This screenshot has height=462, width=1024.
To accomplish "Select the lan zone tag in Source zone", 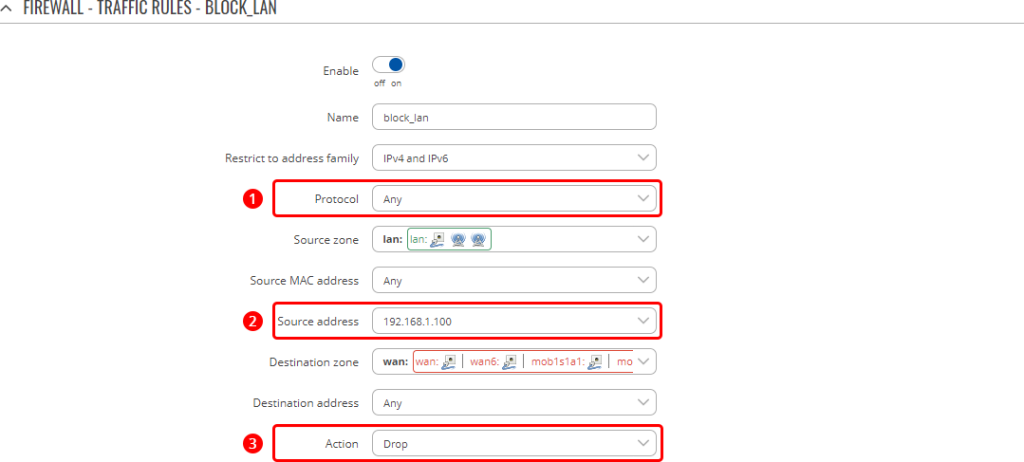I will [449, 240].
